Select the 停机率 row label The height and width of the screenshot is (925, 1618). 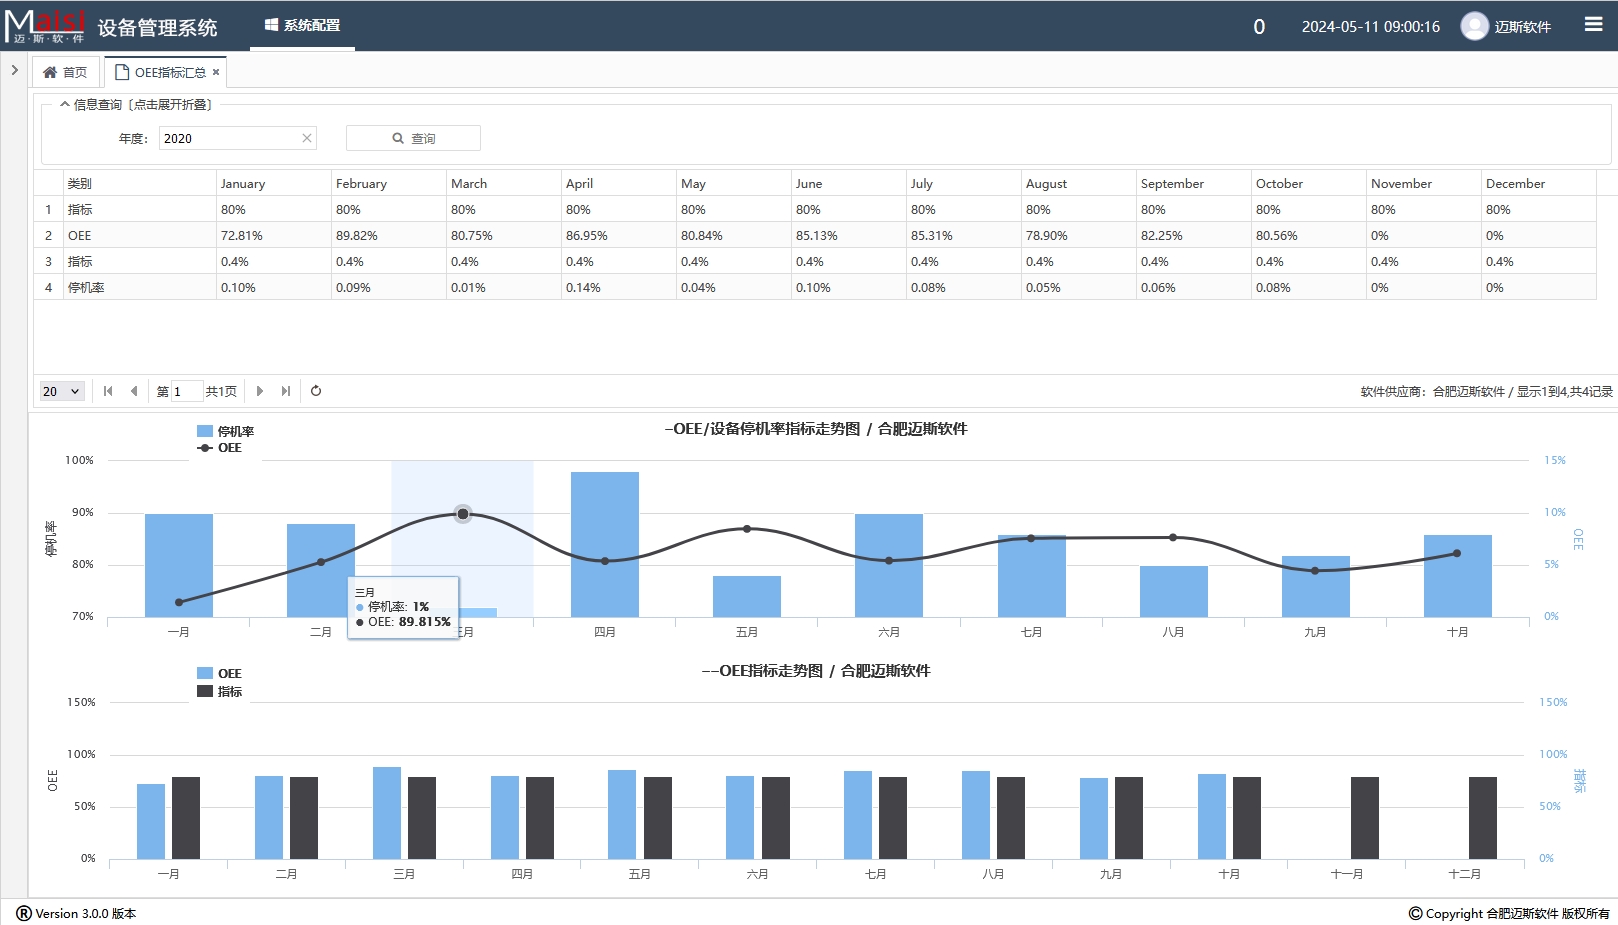(x=86, y=288)
